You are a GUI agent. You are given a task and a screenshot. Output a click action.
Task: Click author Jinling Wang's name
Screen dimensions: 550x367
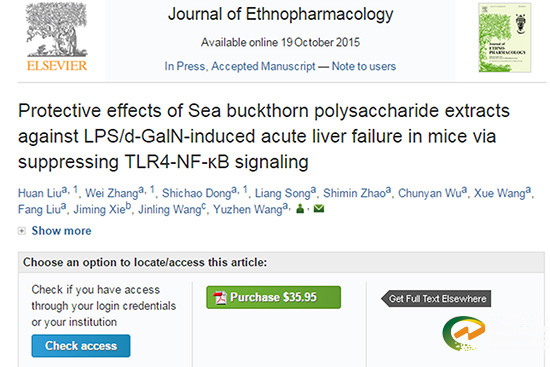[170, 209]
